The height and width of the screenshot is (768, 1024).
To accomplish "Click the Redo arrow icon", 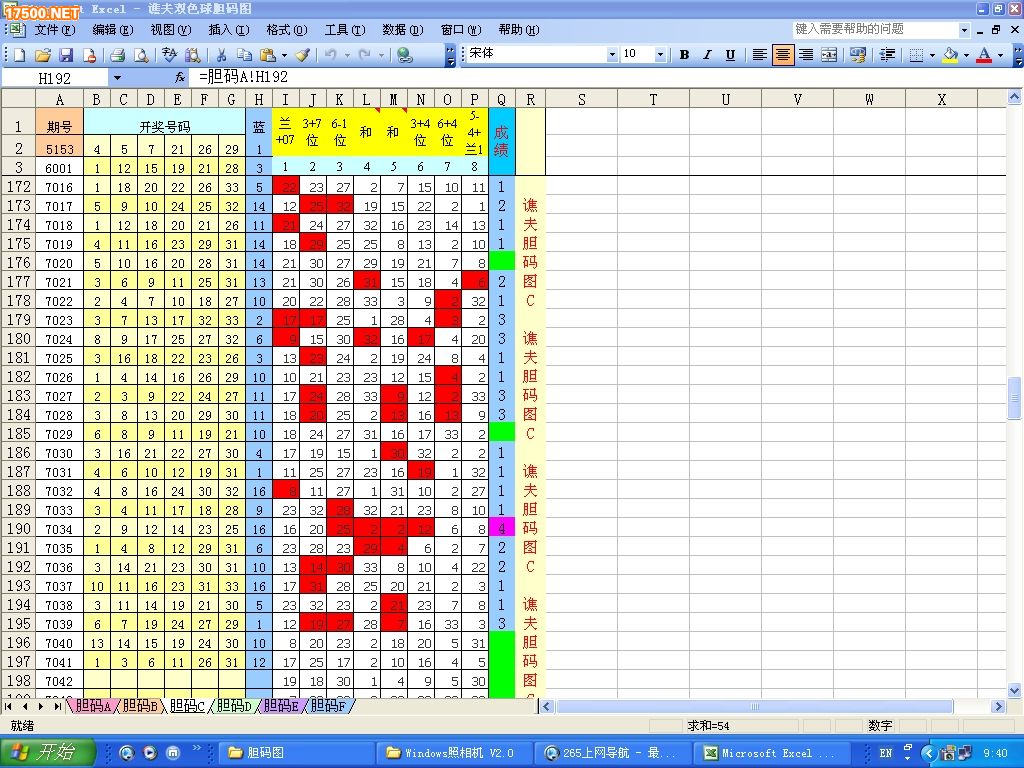I will coord(364,56).
